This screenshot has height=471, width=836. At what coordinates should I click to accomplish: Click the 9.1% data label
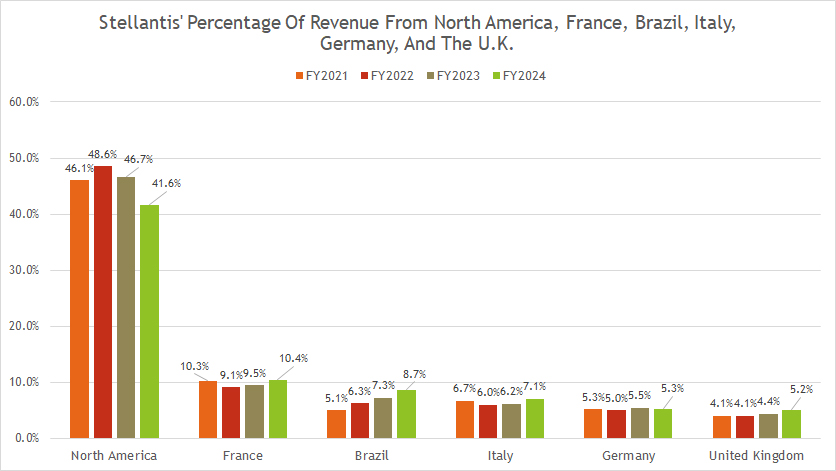[231, 376]
